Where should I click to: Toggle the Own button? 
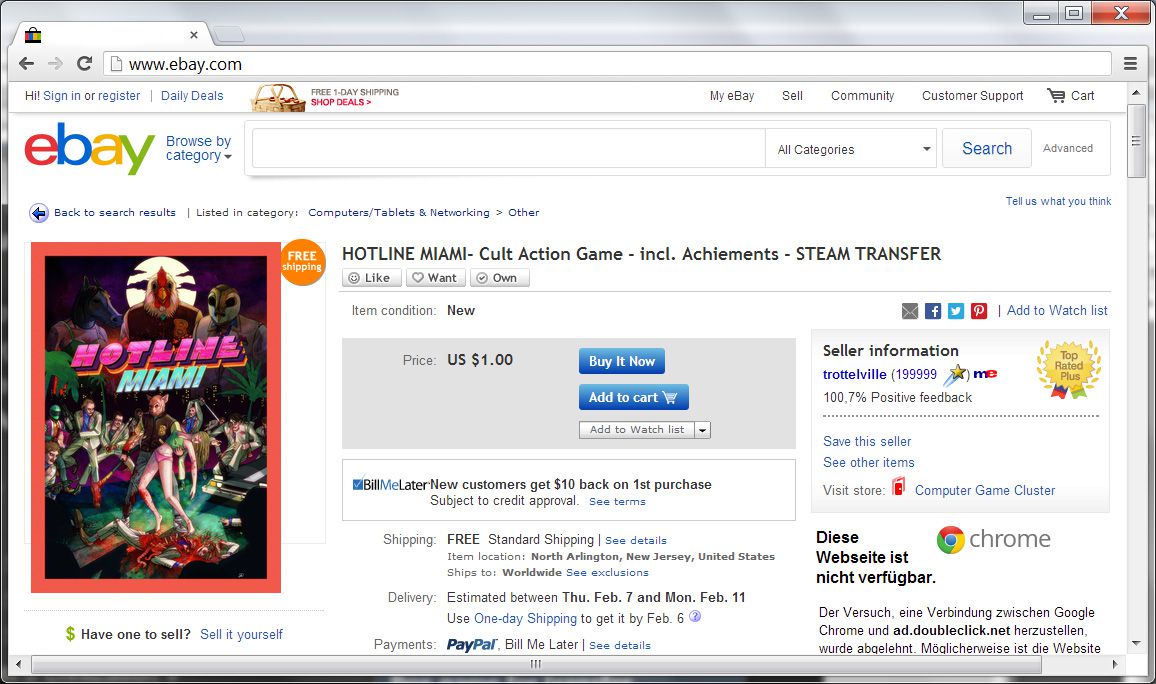(499, 278)
